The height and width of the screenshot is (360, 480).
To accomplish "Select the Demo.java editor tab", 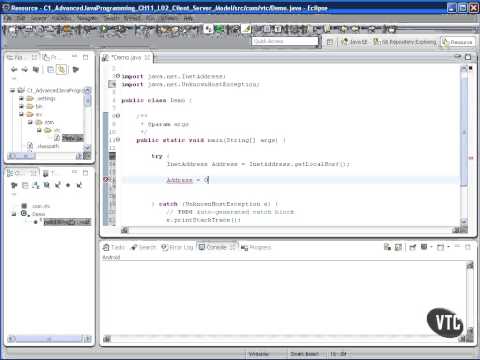I will tap(126, 58).
